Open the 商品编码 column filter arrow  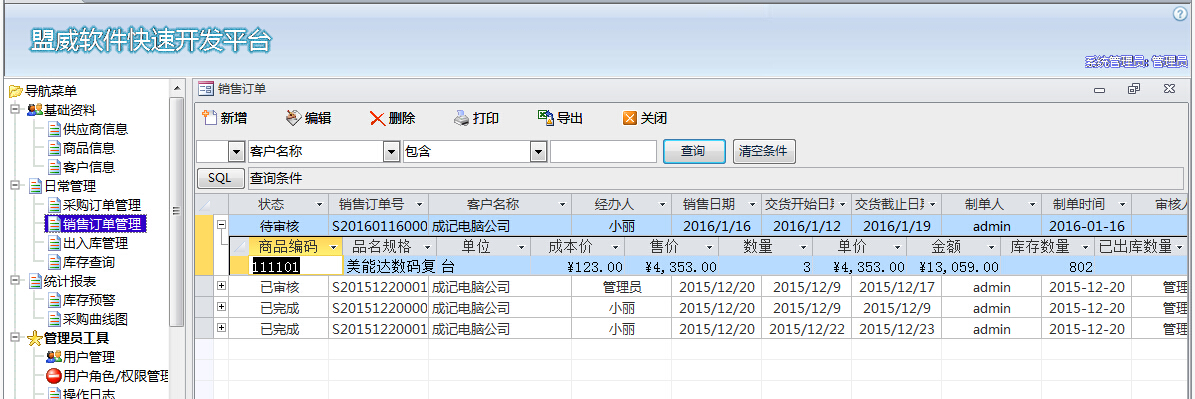[334, 247]
